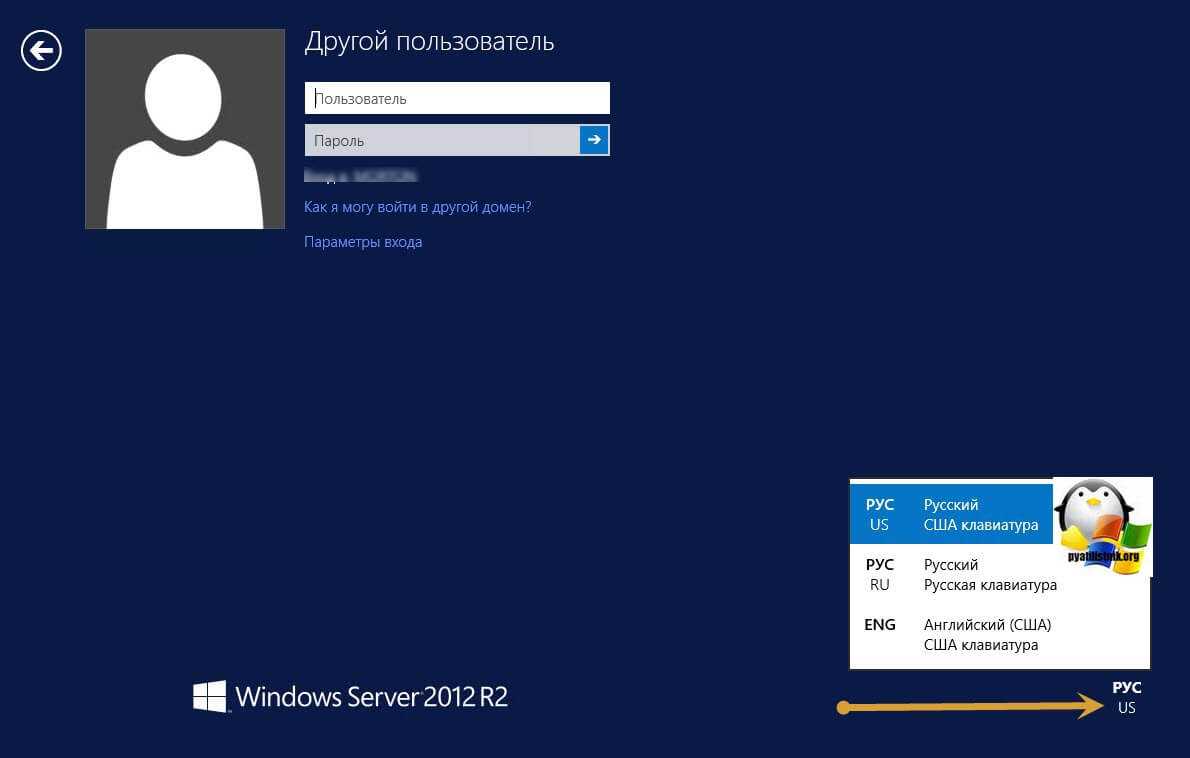Click the ENG abbreviation in layout list
Viewport: 1190px width, 758px height.
click(x=879, y=625)
